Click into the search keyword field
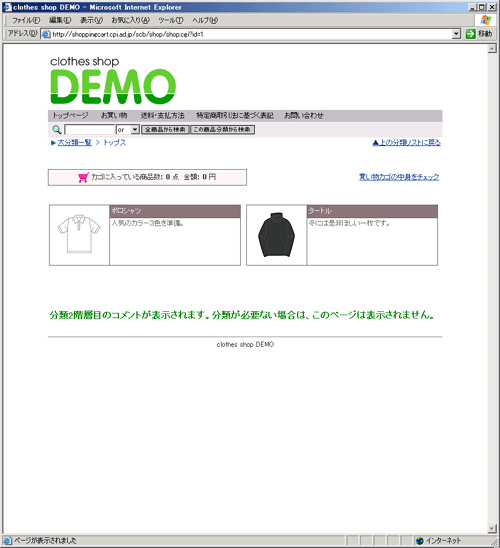The width and height of the screenshot is (500, 548). [90, 130]
